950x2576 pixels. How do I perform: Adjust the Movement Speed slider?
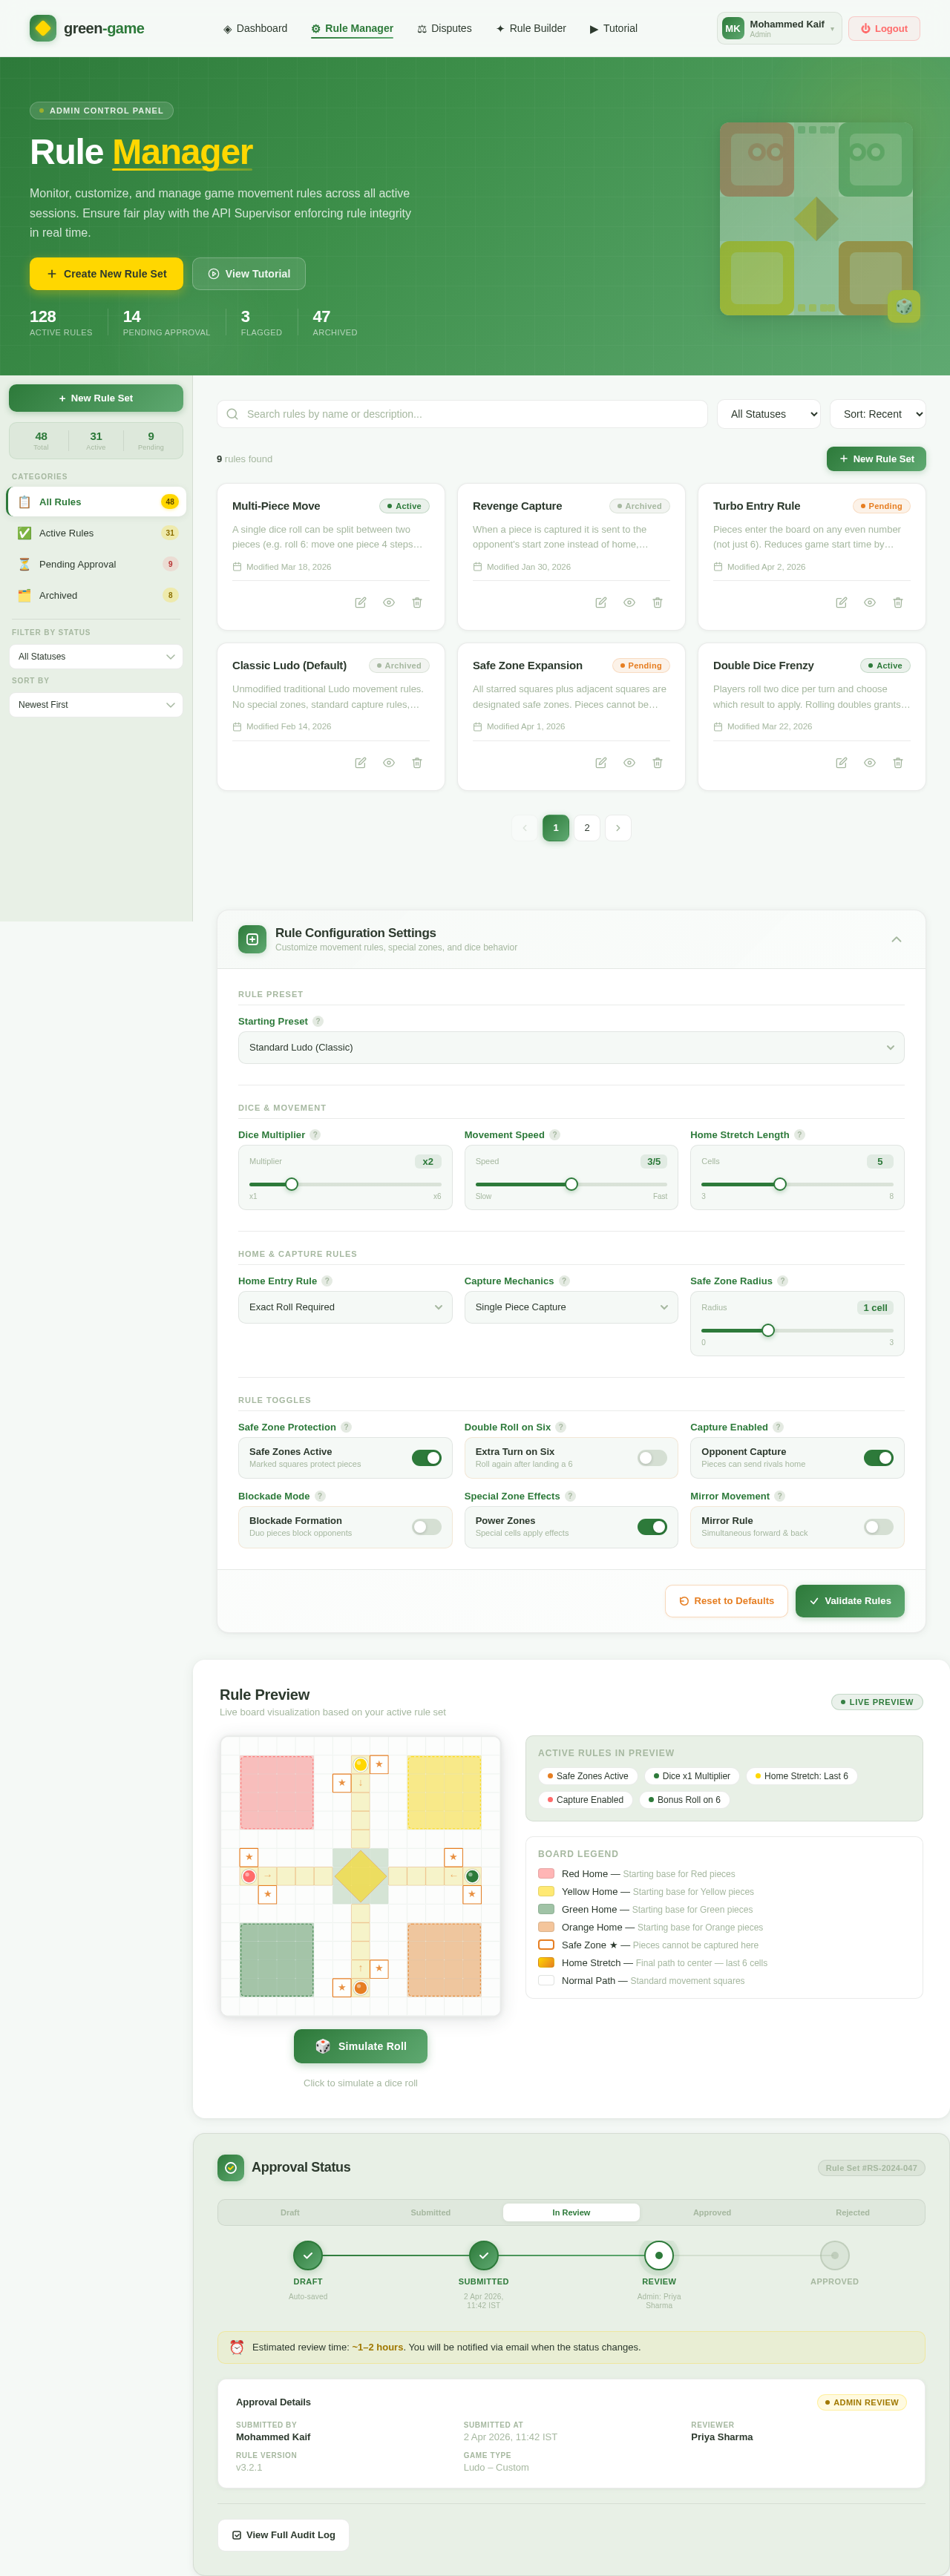click(571, 1184)
